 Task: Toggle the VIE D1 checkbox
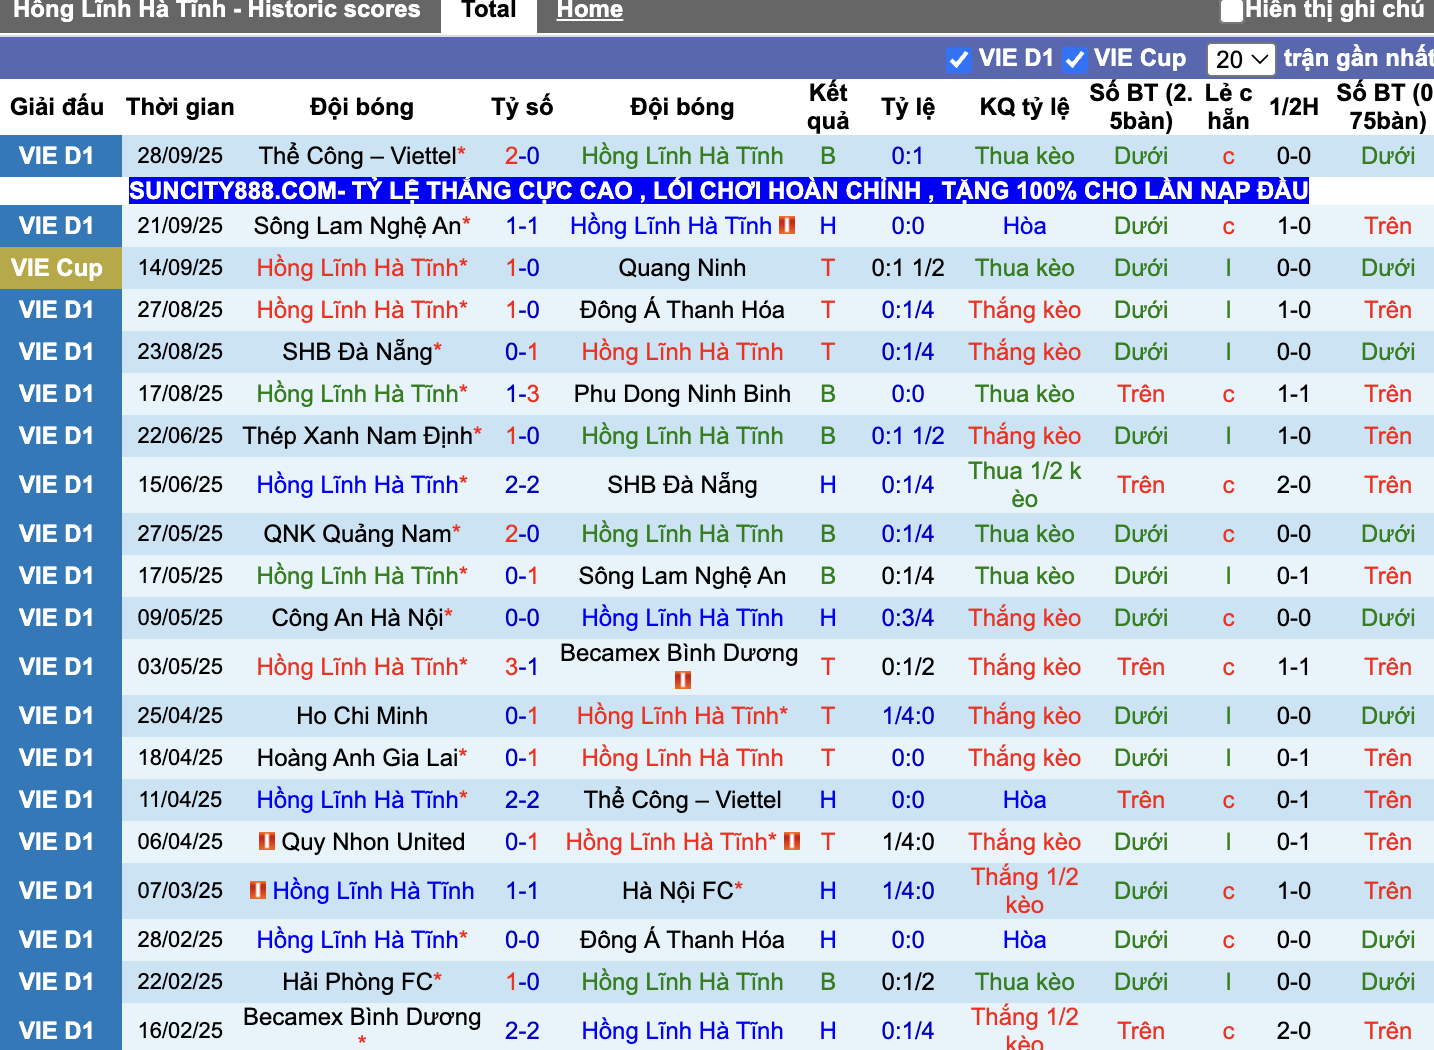(958, 60)
